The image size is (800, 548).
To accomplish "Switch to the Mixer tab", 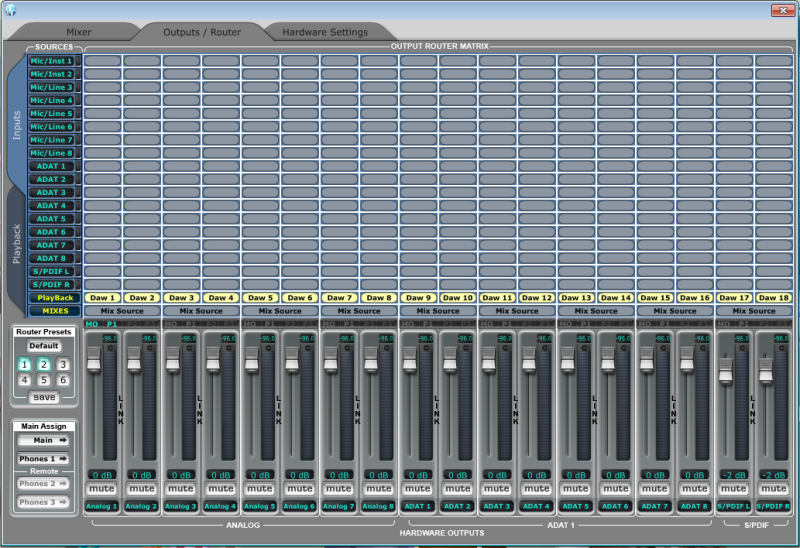I will point(79,32).
